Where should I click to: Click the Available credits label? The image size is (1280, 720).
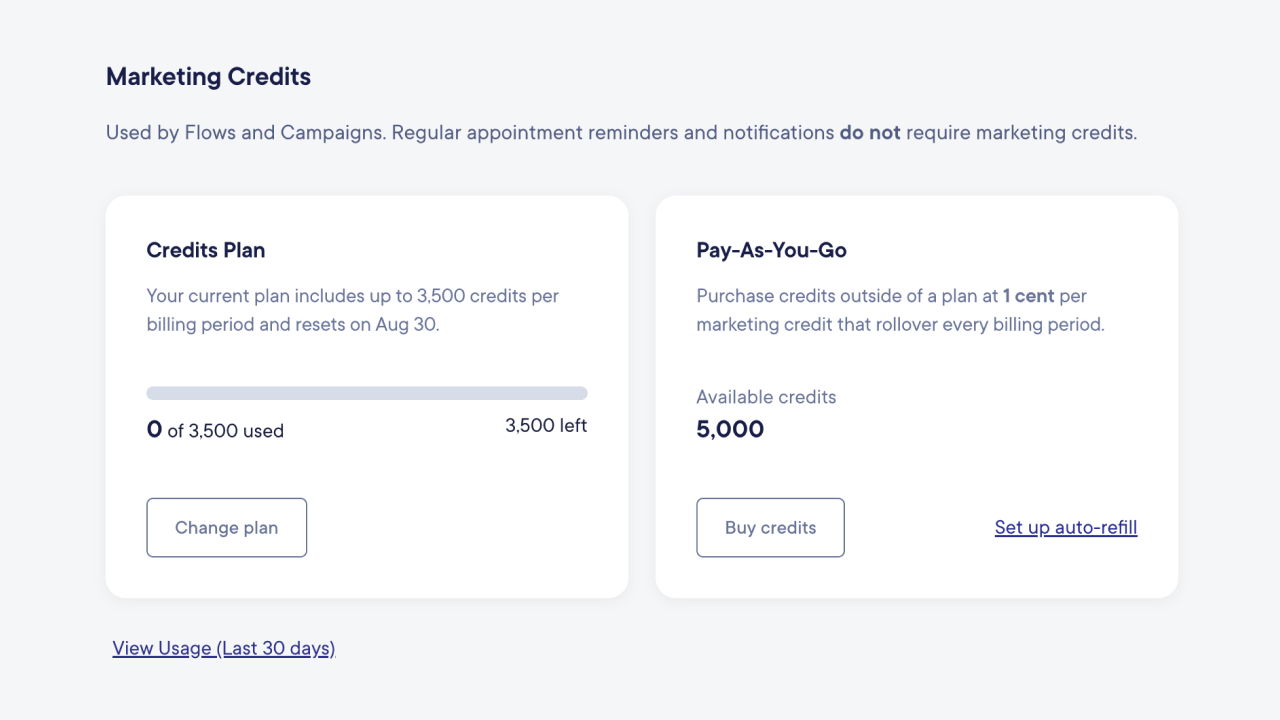(766, 397)
